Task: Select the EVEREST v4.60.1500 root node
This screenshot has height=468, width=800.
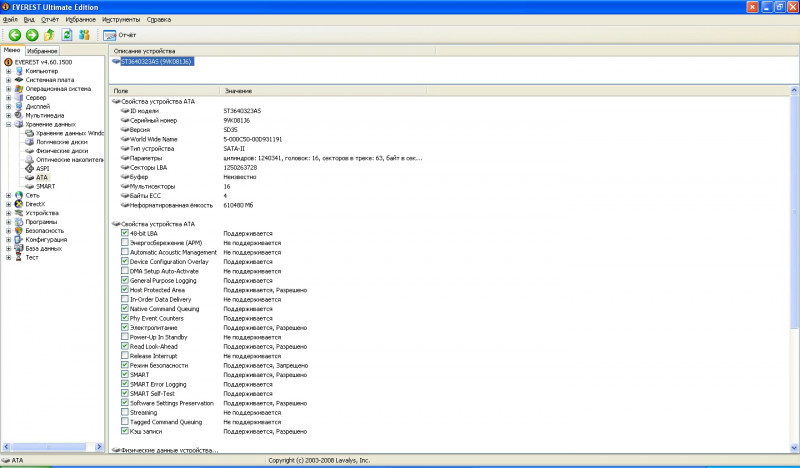Action: pos(43,62)
